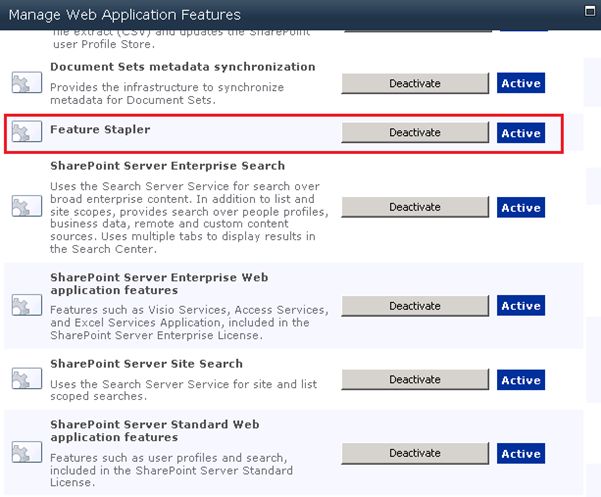Deactivate SharePoint Server Site Search
This screenshot has height=497, width=601.
(x=415, y=380)
